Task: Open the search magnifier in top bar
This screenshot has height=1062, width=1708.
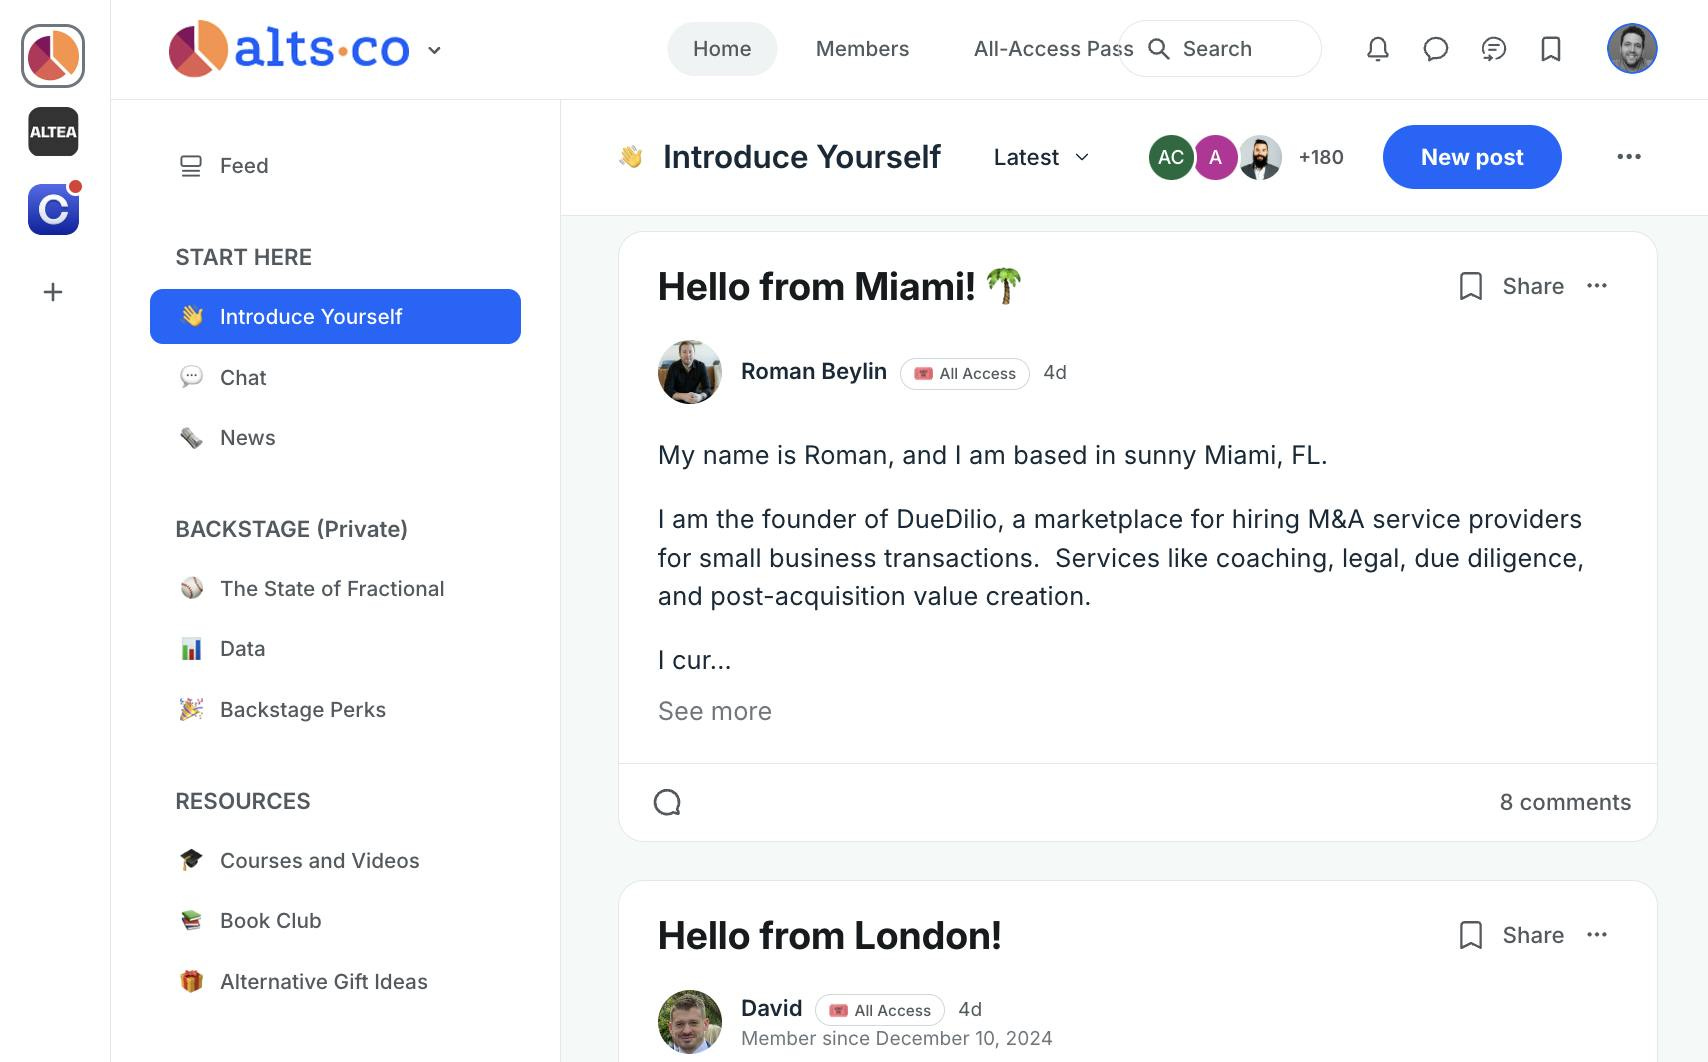Action: [x=1159, y=48]
